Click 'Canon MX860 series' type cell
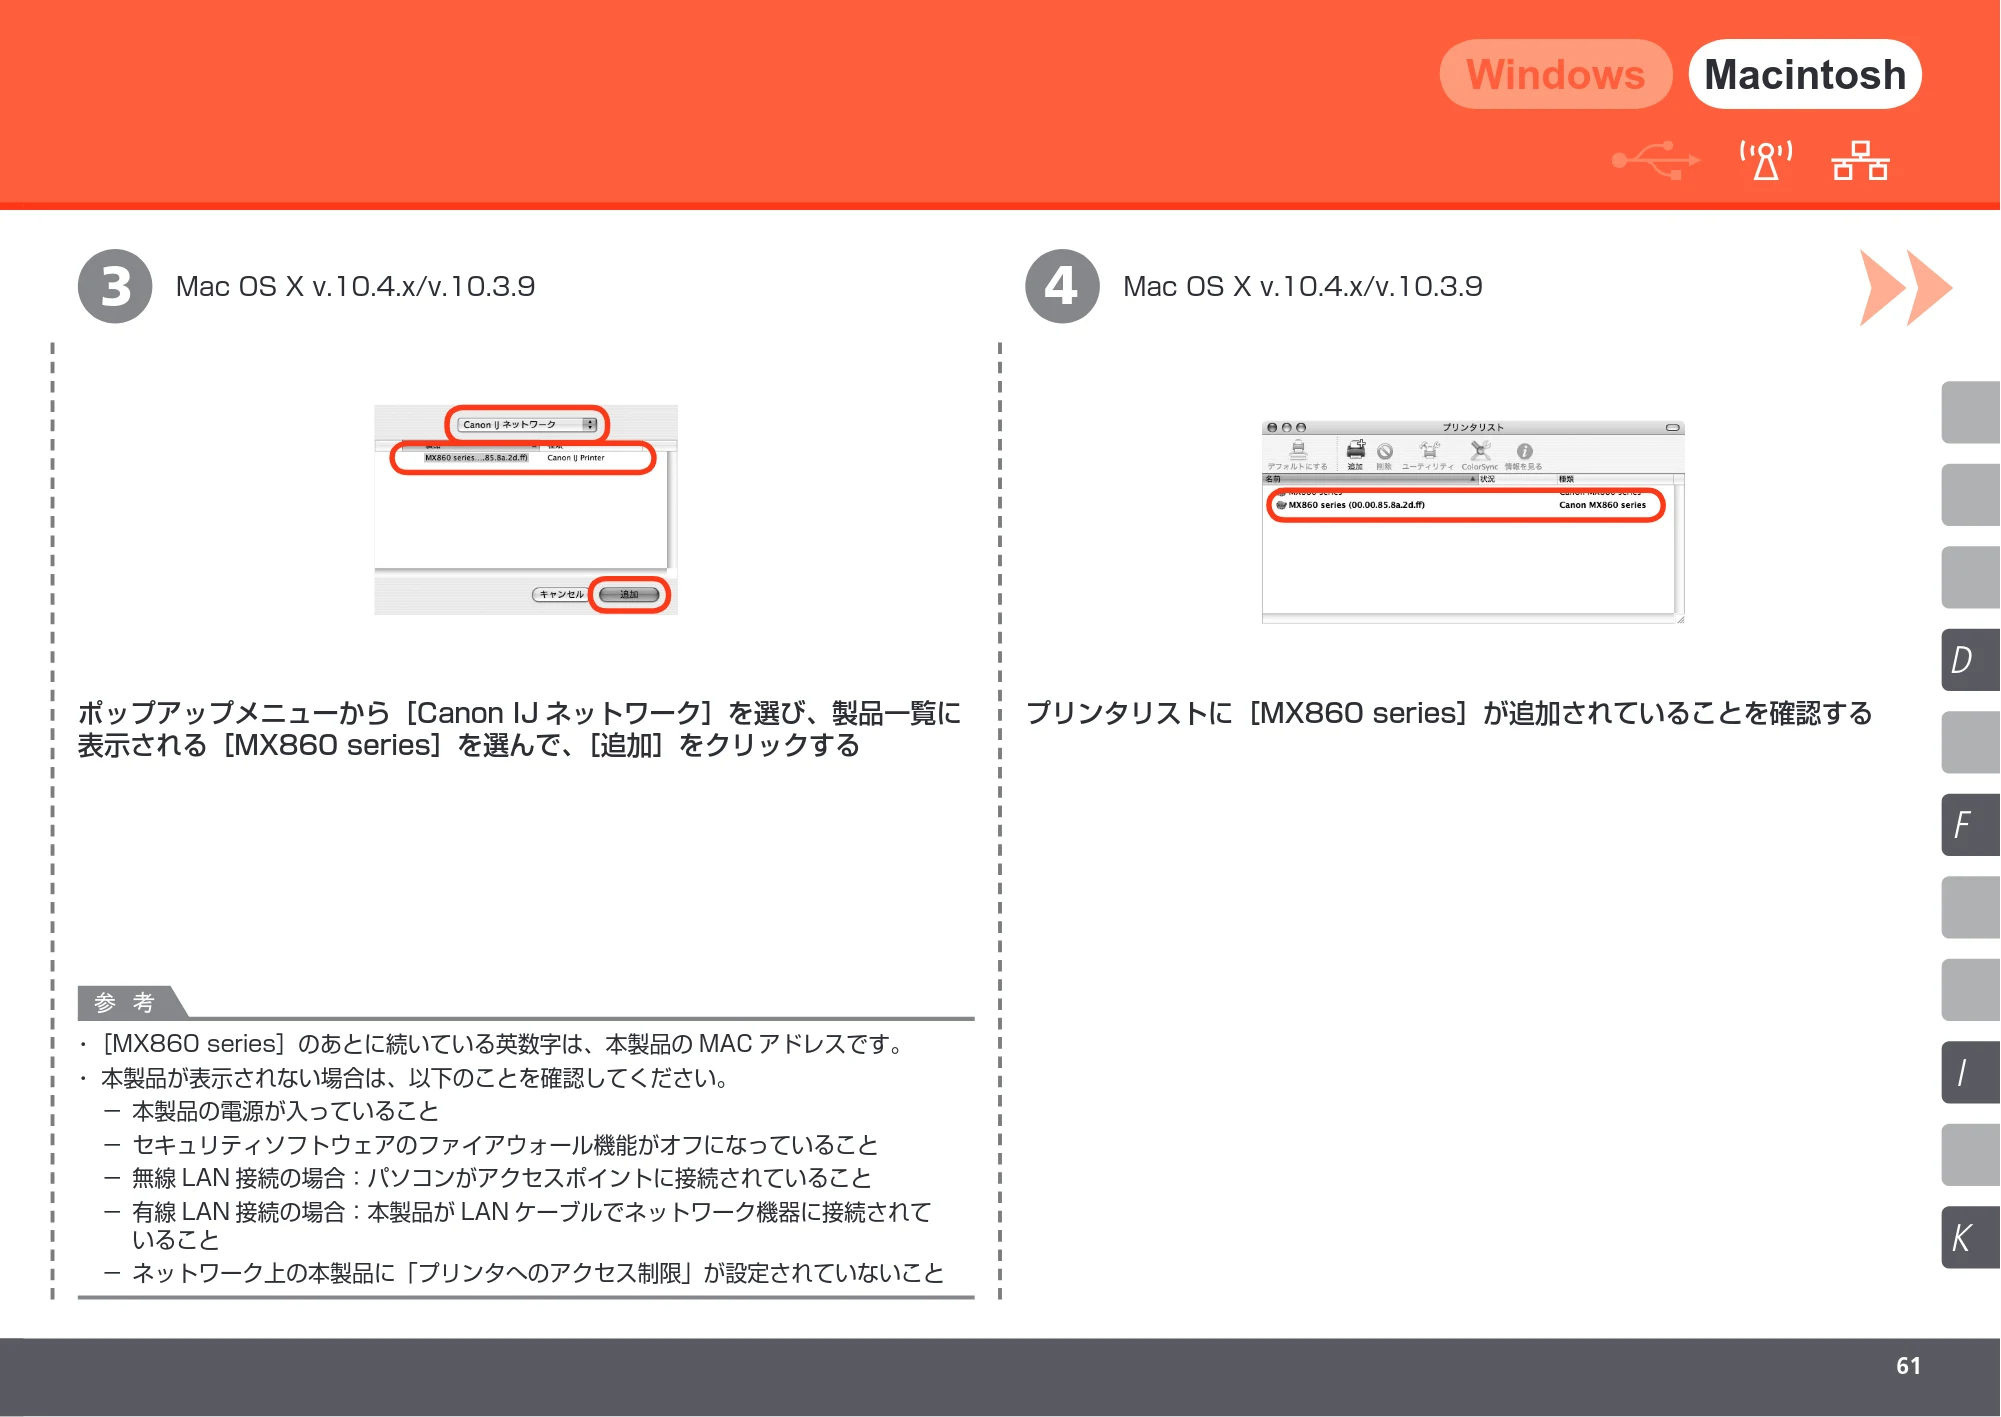 [1602, 505]
